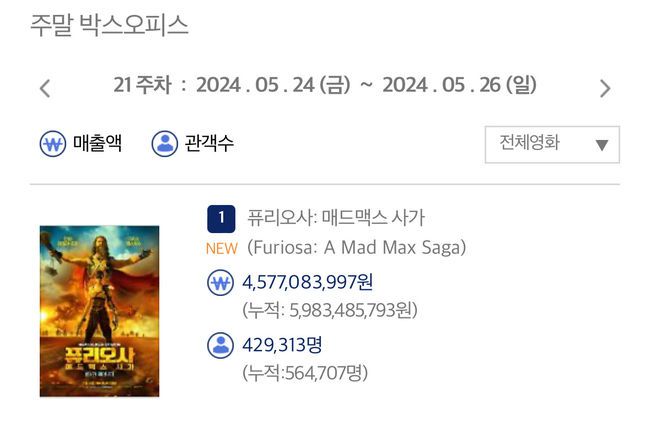This screenshot has width=650, height=432.
Task: Toggle the 매출액 revenue filter
Action: (80, 144)
